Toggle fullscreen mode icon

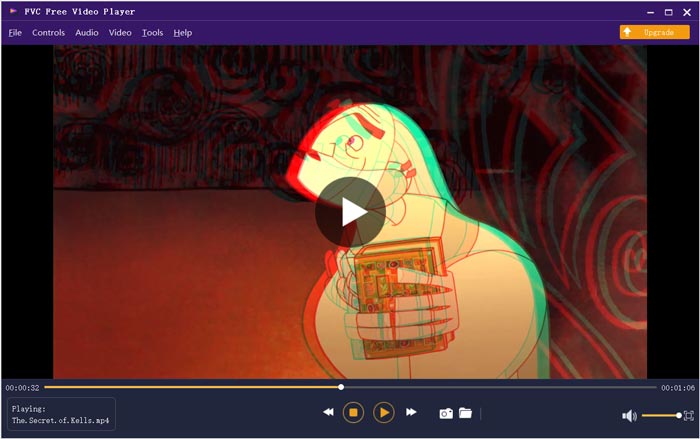[x=689, y=416]
